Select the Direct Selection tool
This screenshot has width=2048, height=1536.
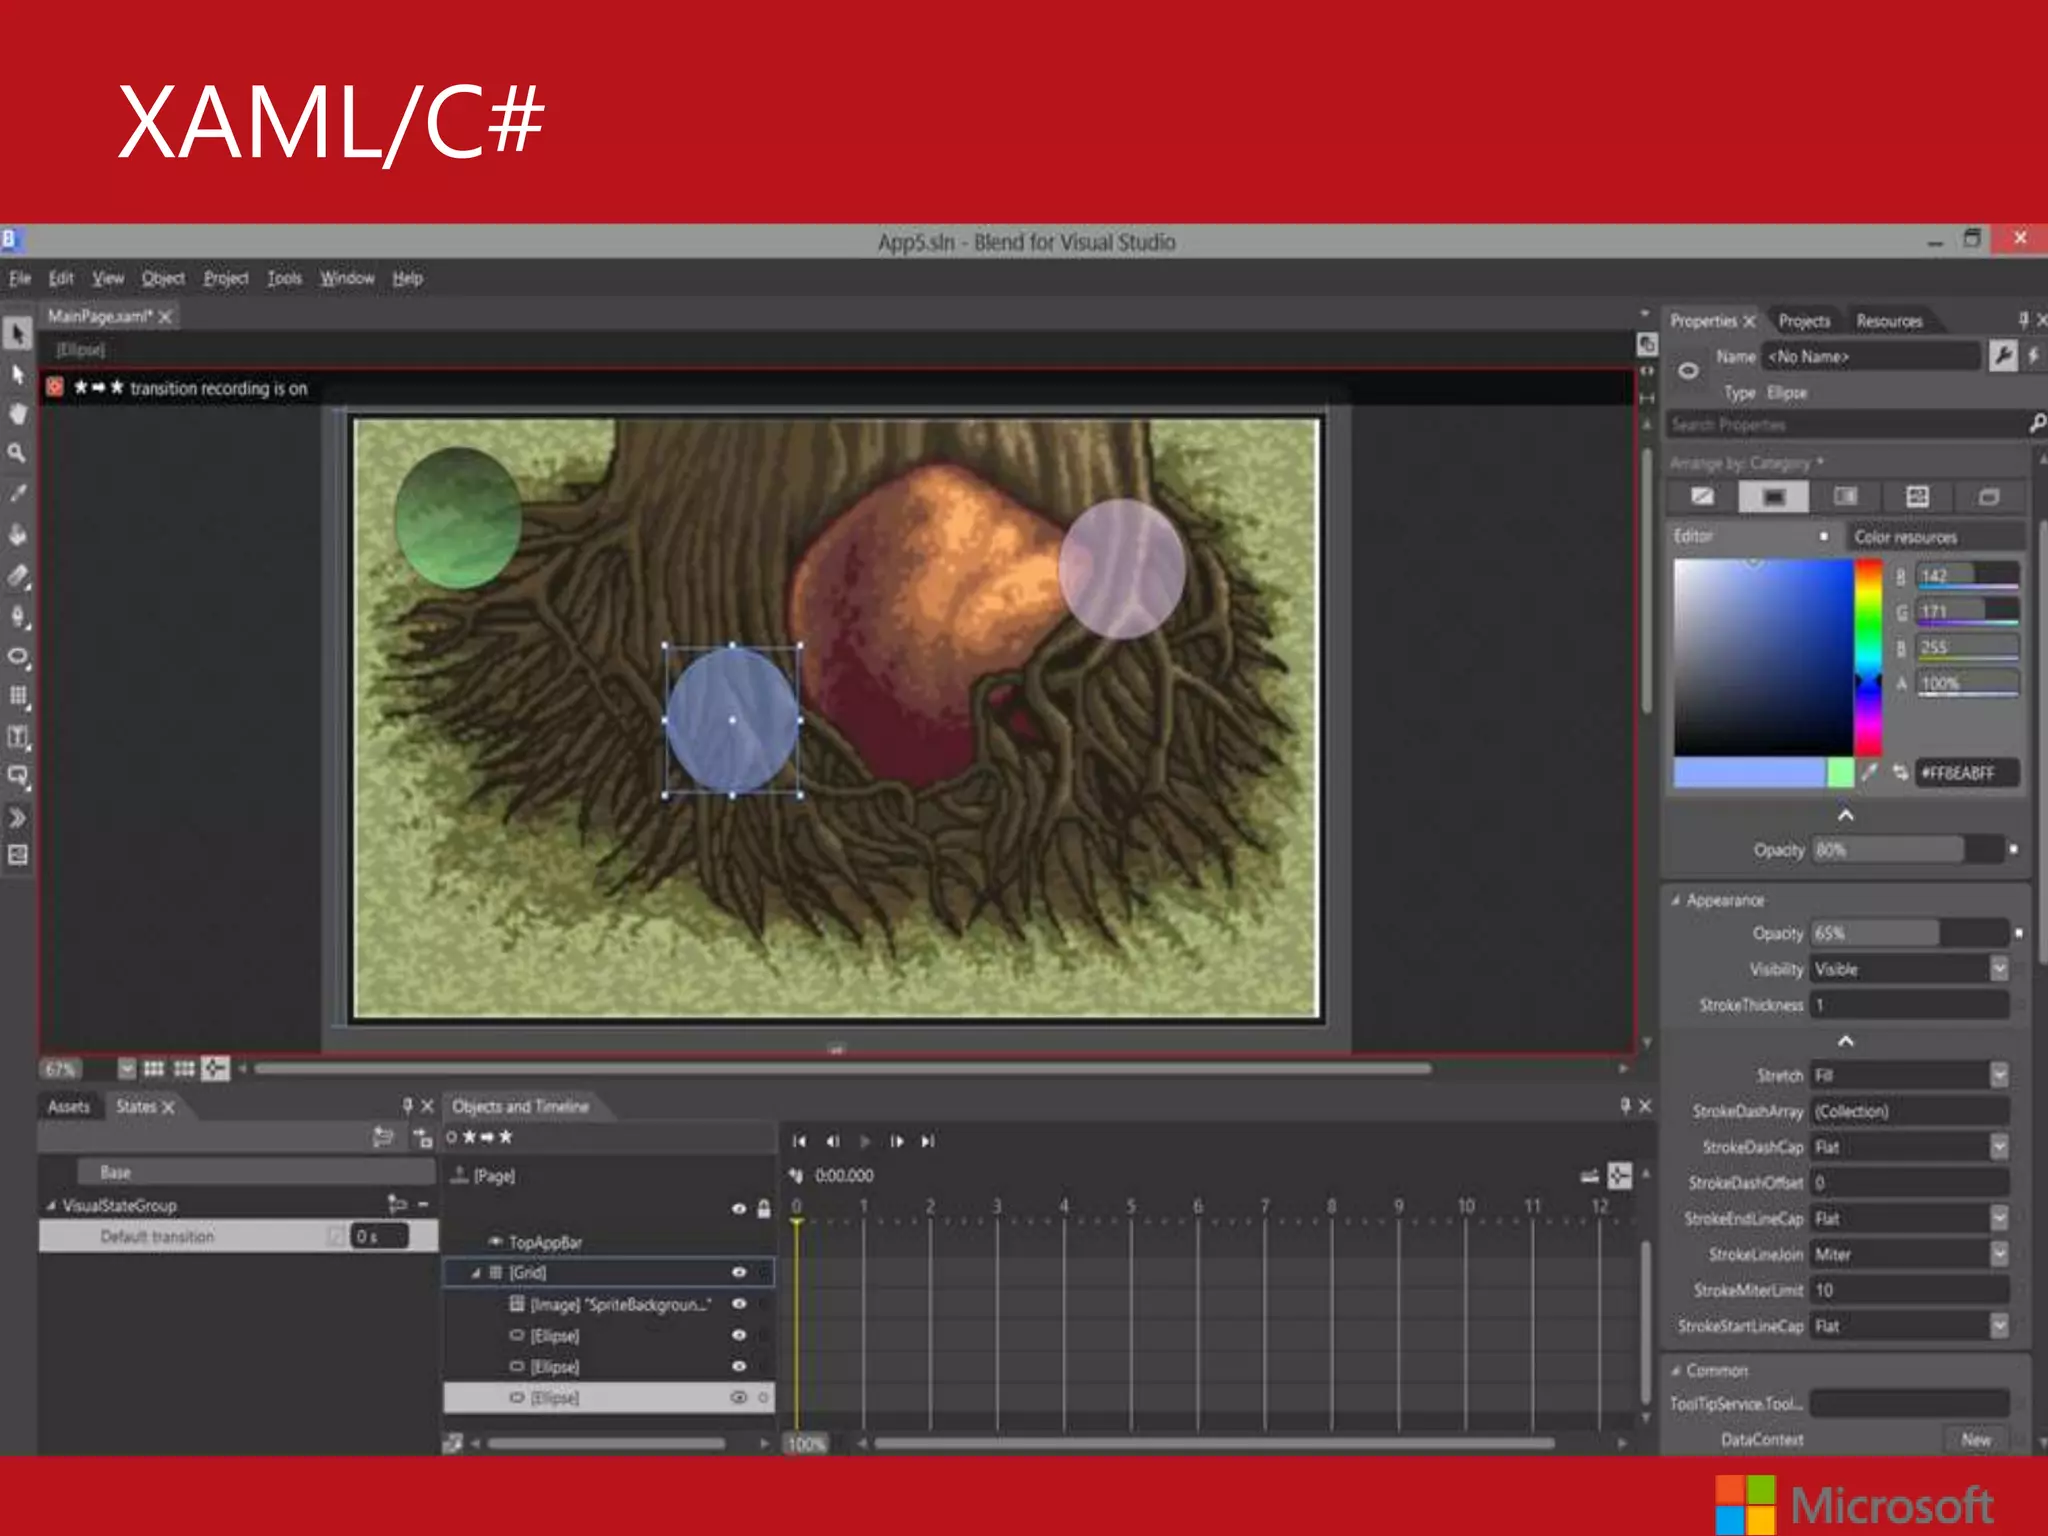tap(18, 375)
